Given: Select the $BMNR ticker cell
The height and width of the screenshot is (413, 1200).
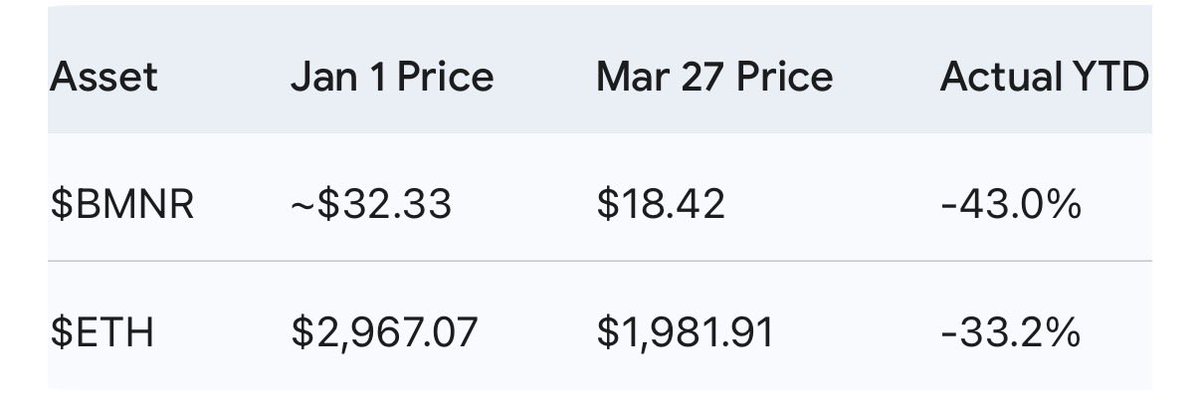Looking at the screenshot, I should point(121,204).
